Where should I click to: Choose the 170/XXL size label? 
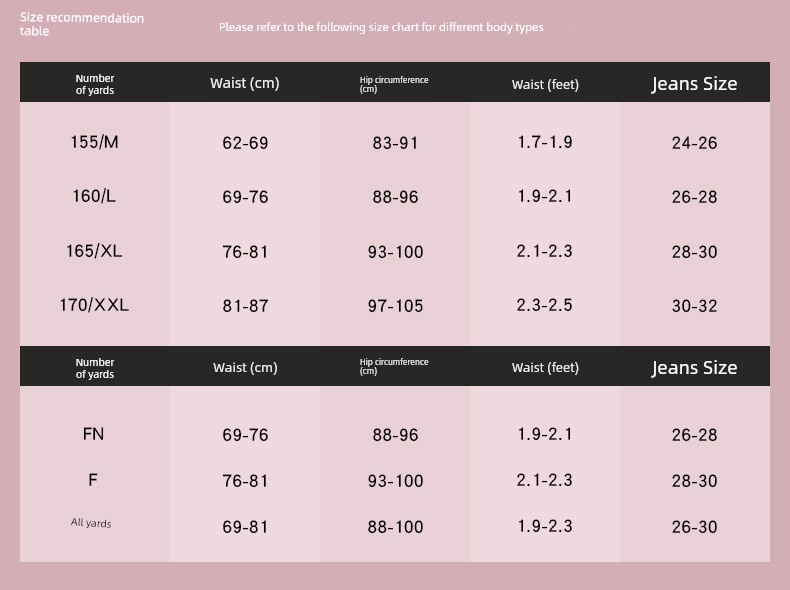tap(94, 305)
